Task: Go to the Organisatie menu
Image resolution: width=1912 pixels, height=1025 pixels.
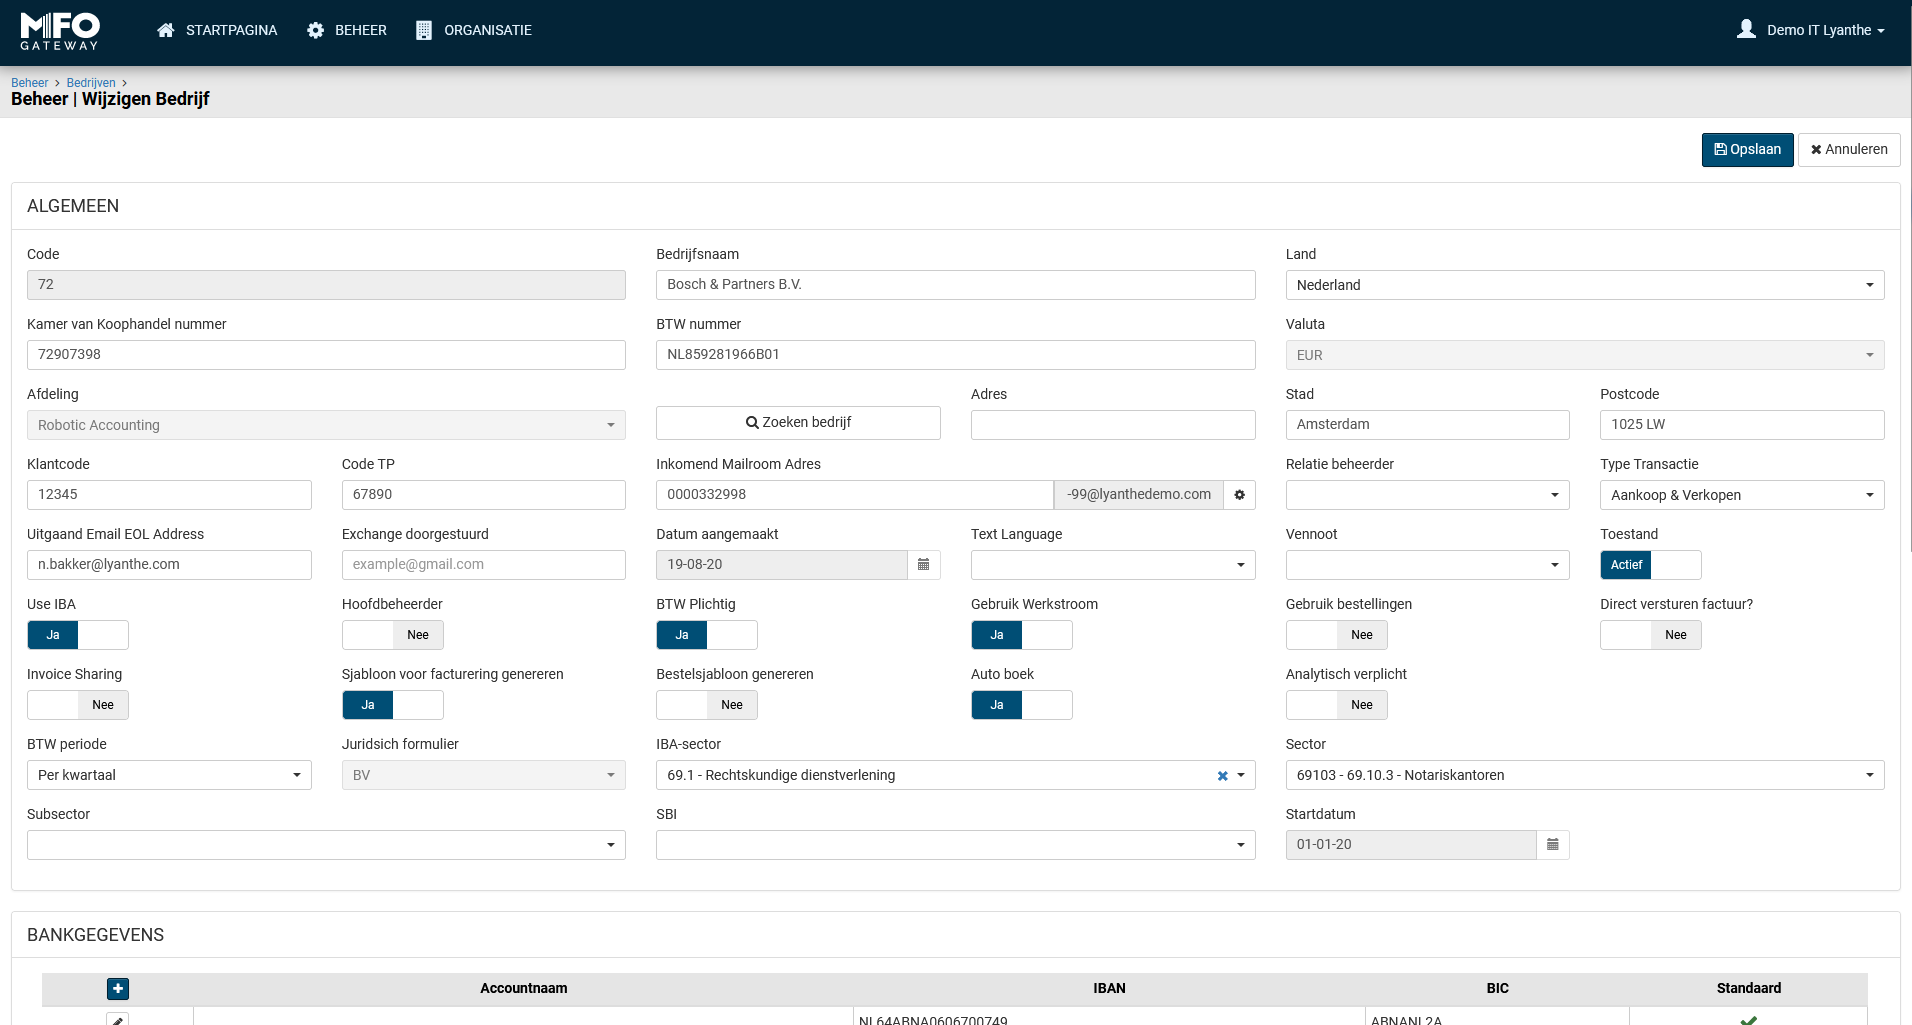Action: (474, 30)
